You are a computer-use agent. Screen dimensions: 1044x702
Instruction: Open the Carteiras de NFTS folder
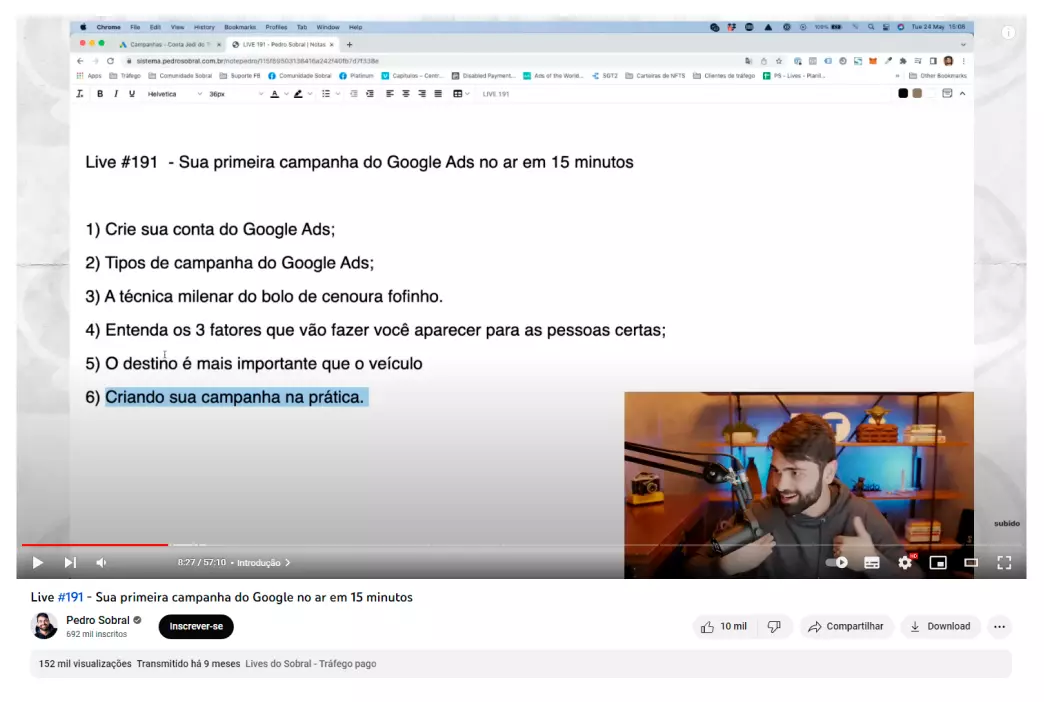coord(655,76)
